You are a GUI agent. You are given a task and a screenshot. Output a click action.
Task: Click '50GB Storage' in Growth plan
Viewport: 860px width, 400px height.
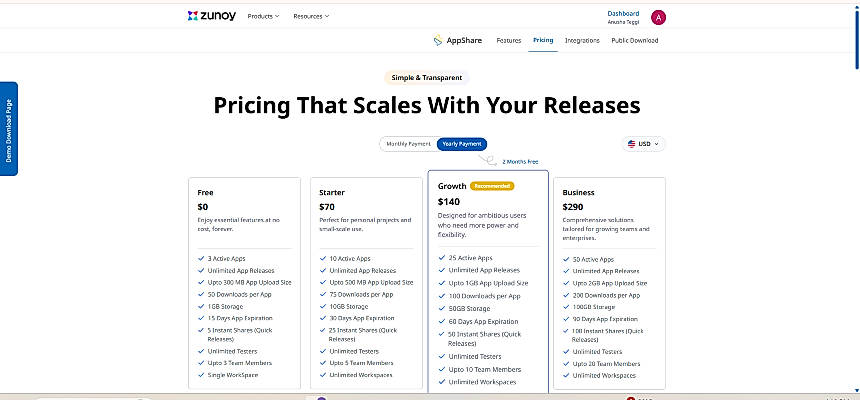(x=469, y=309)
